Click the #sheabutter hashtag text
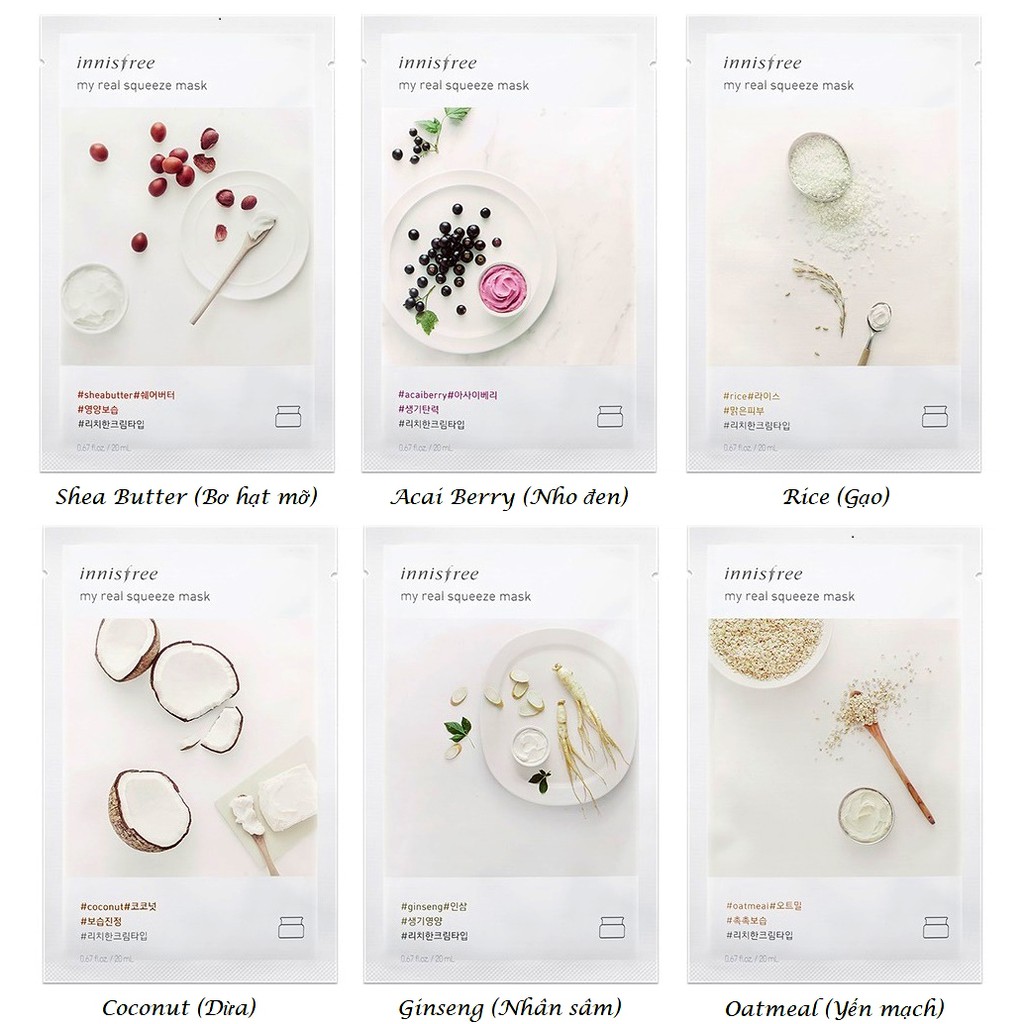Image resolution: width=1024 pixels, height=1024 pixels. [x=105, y=394]
